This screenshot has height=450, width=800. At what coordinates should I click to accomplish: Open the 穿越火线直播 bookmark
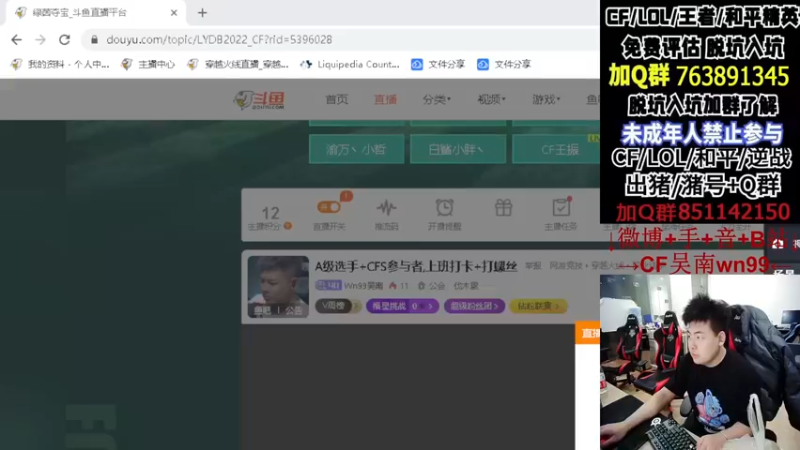[238, 64]
